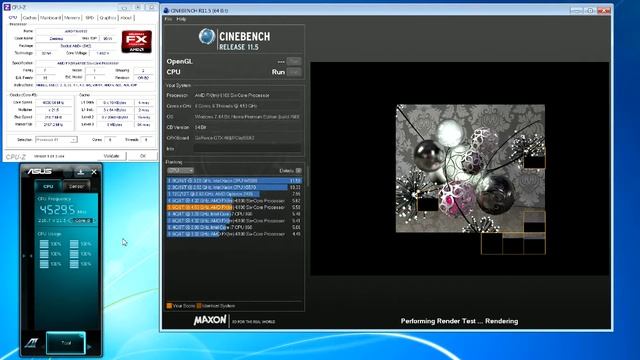Click the Multiplier value x 21.5 in CPU-Z
640x360 pixels.
point(53,110)
